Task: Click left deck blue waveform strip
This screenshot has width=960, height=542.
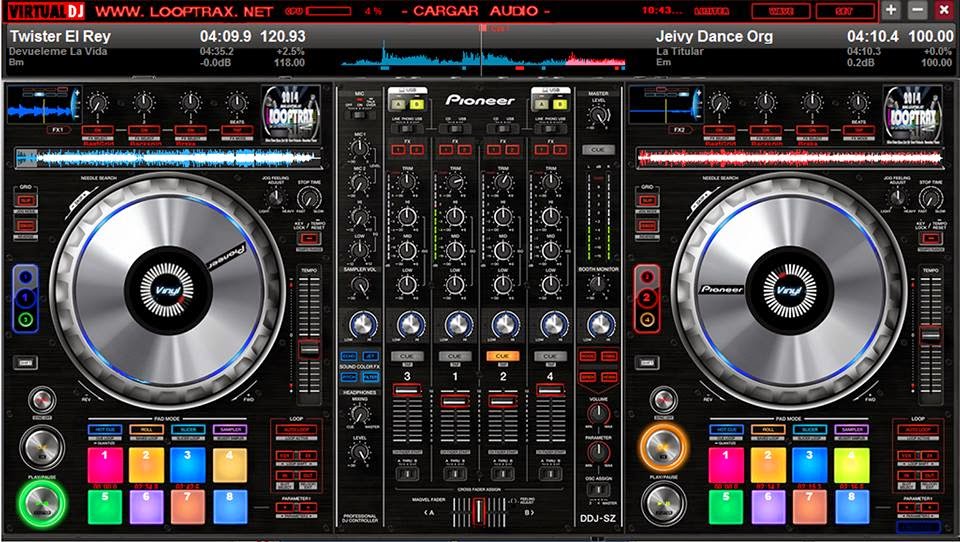Action: click(x=168, y=159)
